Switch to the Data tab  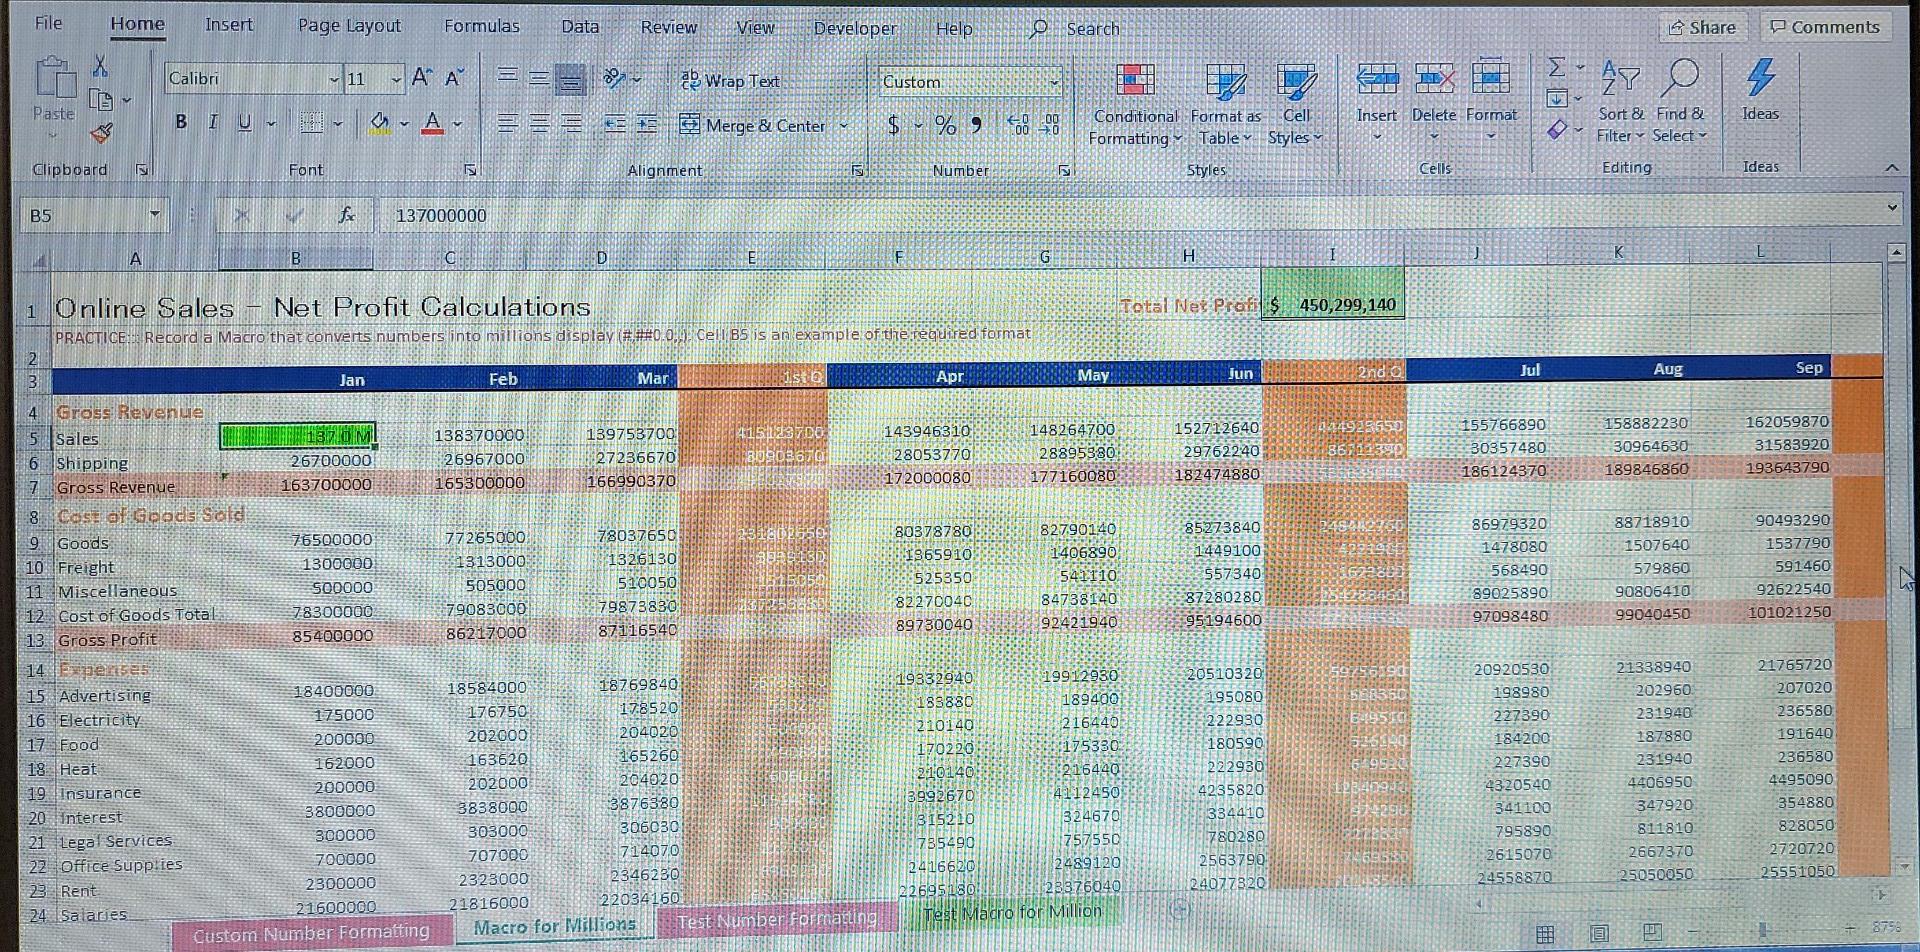(x=580, y=26)
